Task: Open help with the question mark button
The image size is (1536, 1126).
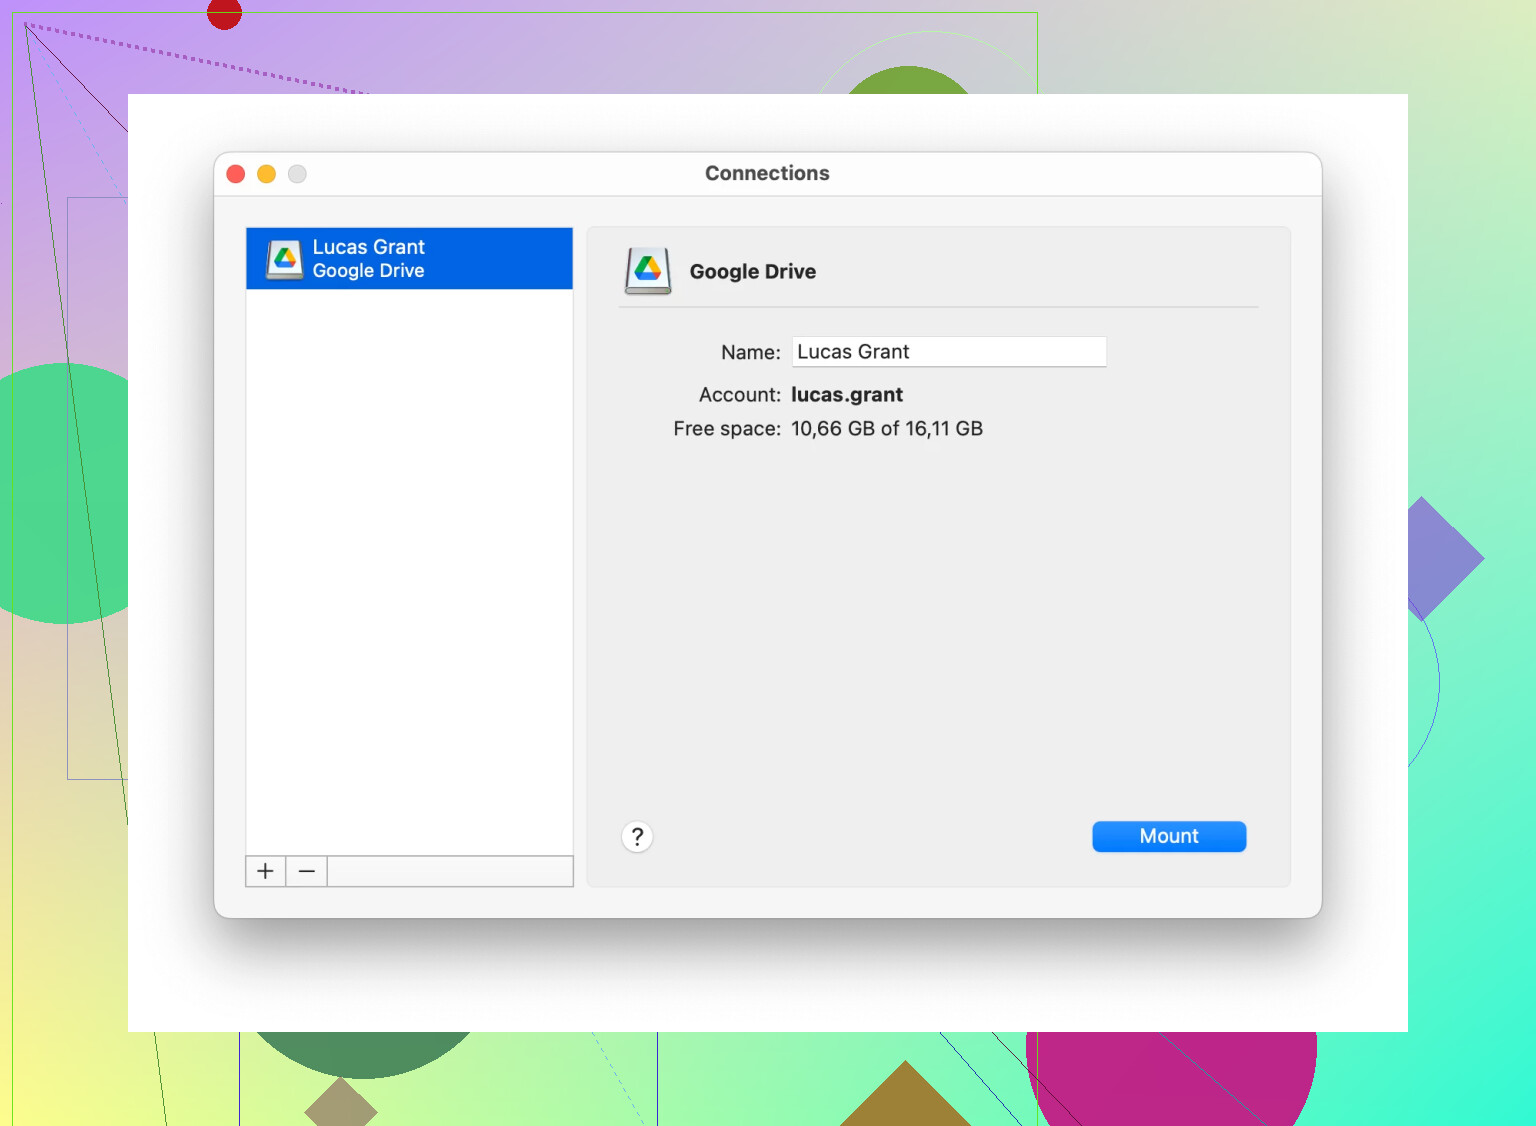Action: pos(637,836)
